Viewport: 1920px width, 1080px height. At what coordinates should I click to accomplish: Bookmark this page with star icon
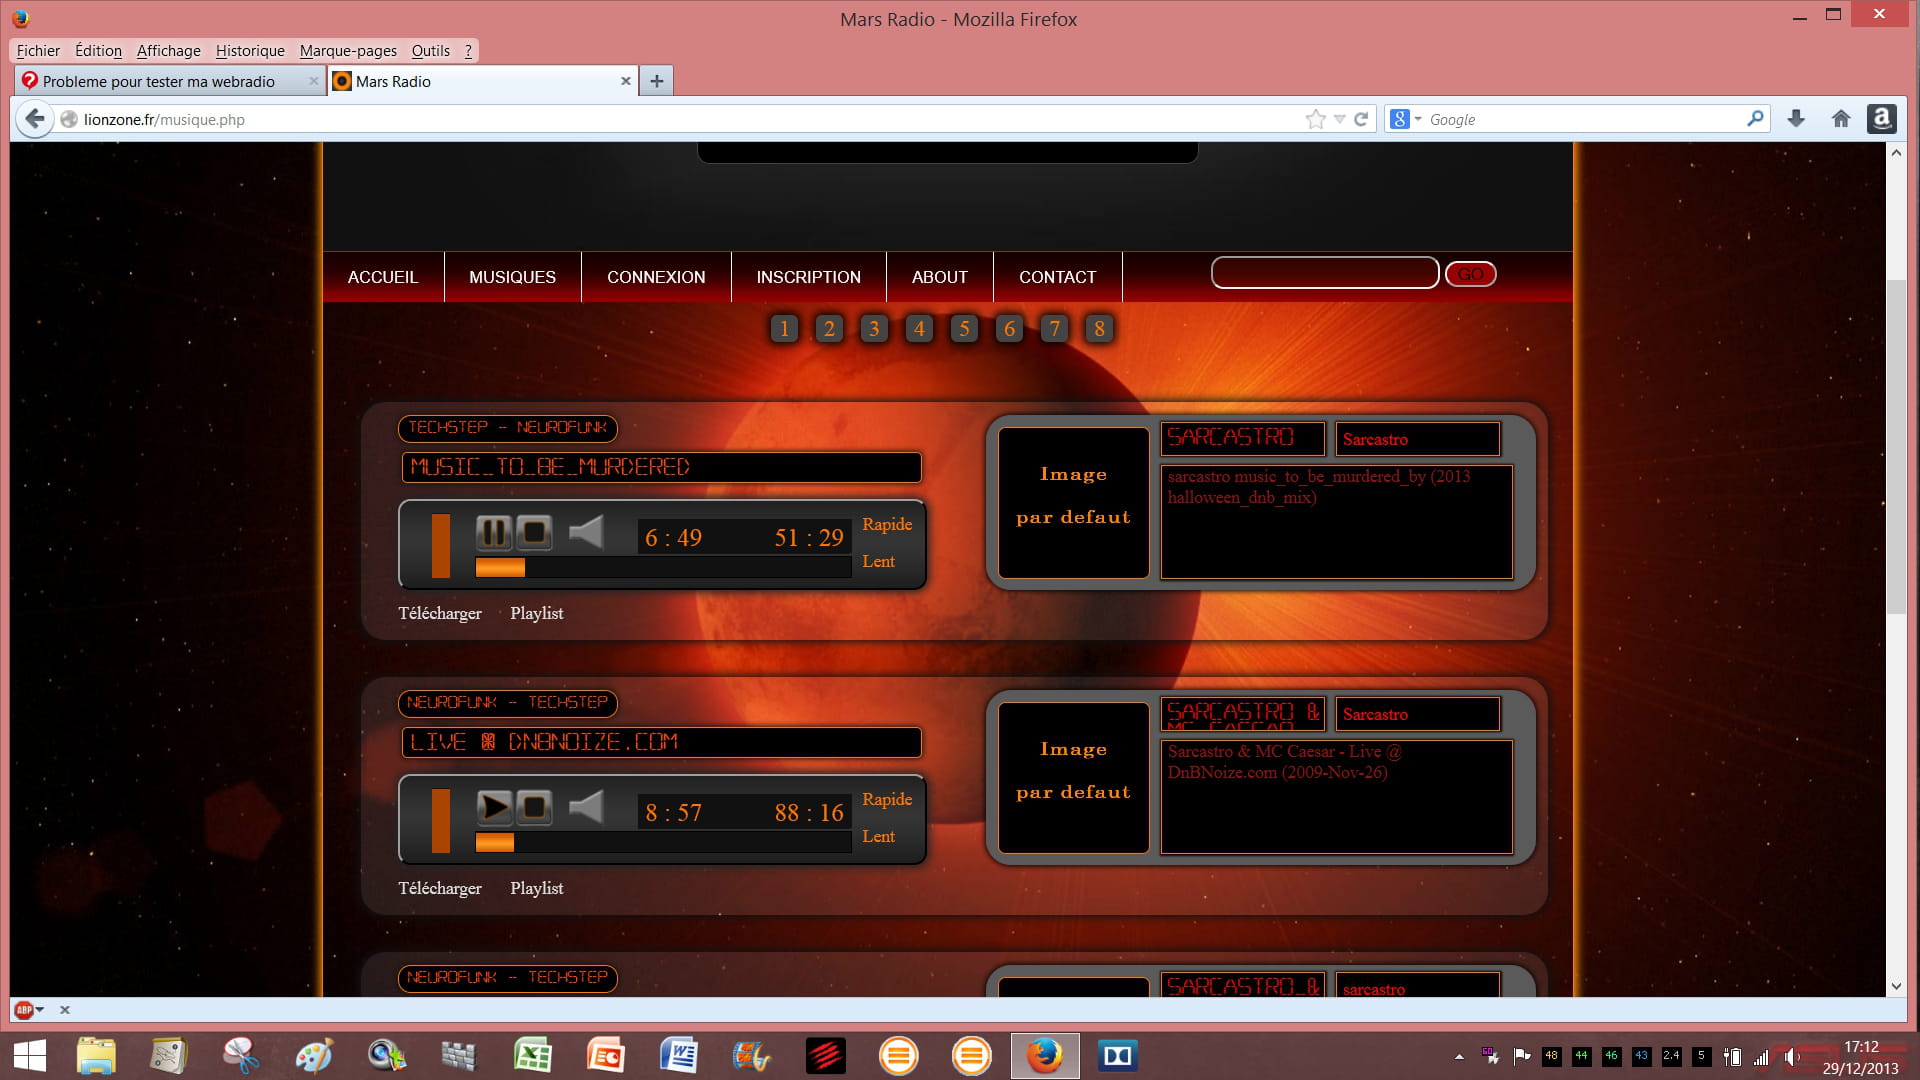pyautogui.click(x=1315, y=119)
